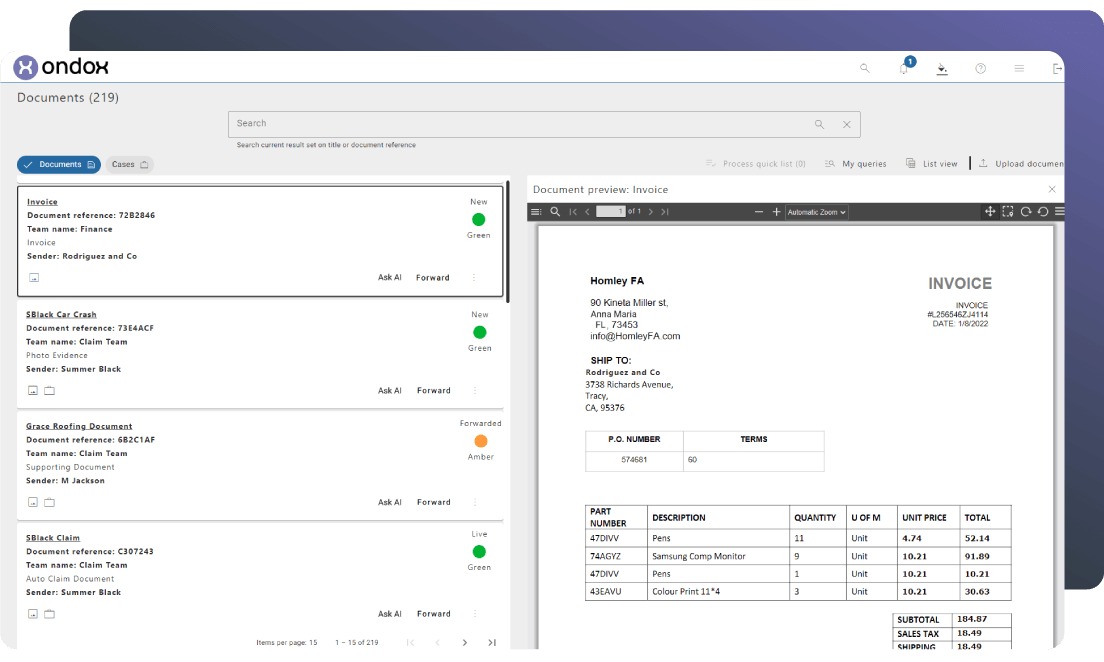This screenshot has height=662, width=1104.
Task: Go to previous page of documents
Action: [438, 642]
